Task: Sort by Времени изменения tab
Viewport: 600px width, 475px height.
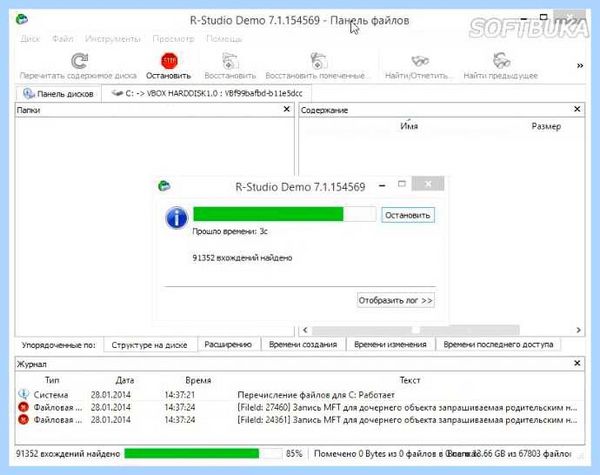Action: tap(390, 344)
